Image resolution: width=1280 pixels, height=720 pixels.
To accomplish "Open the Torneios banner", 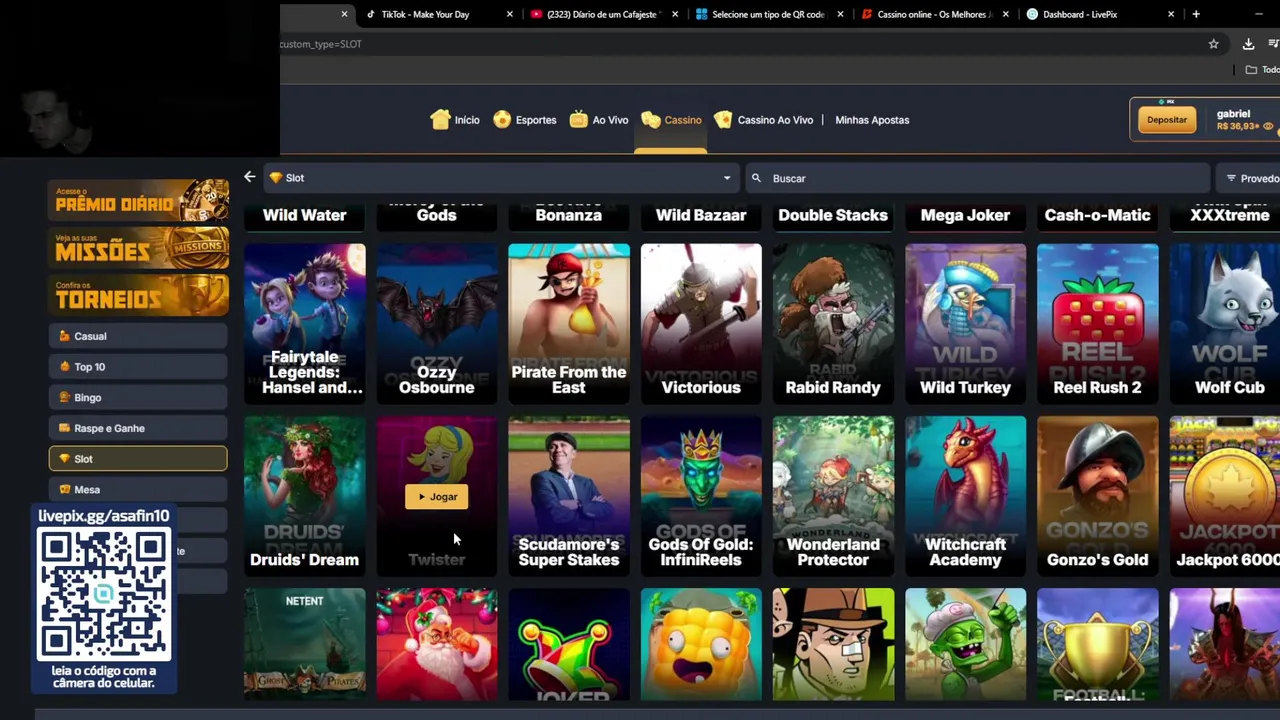I will coord(138,296).
